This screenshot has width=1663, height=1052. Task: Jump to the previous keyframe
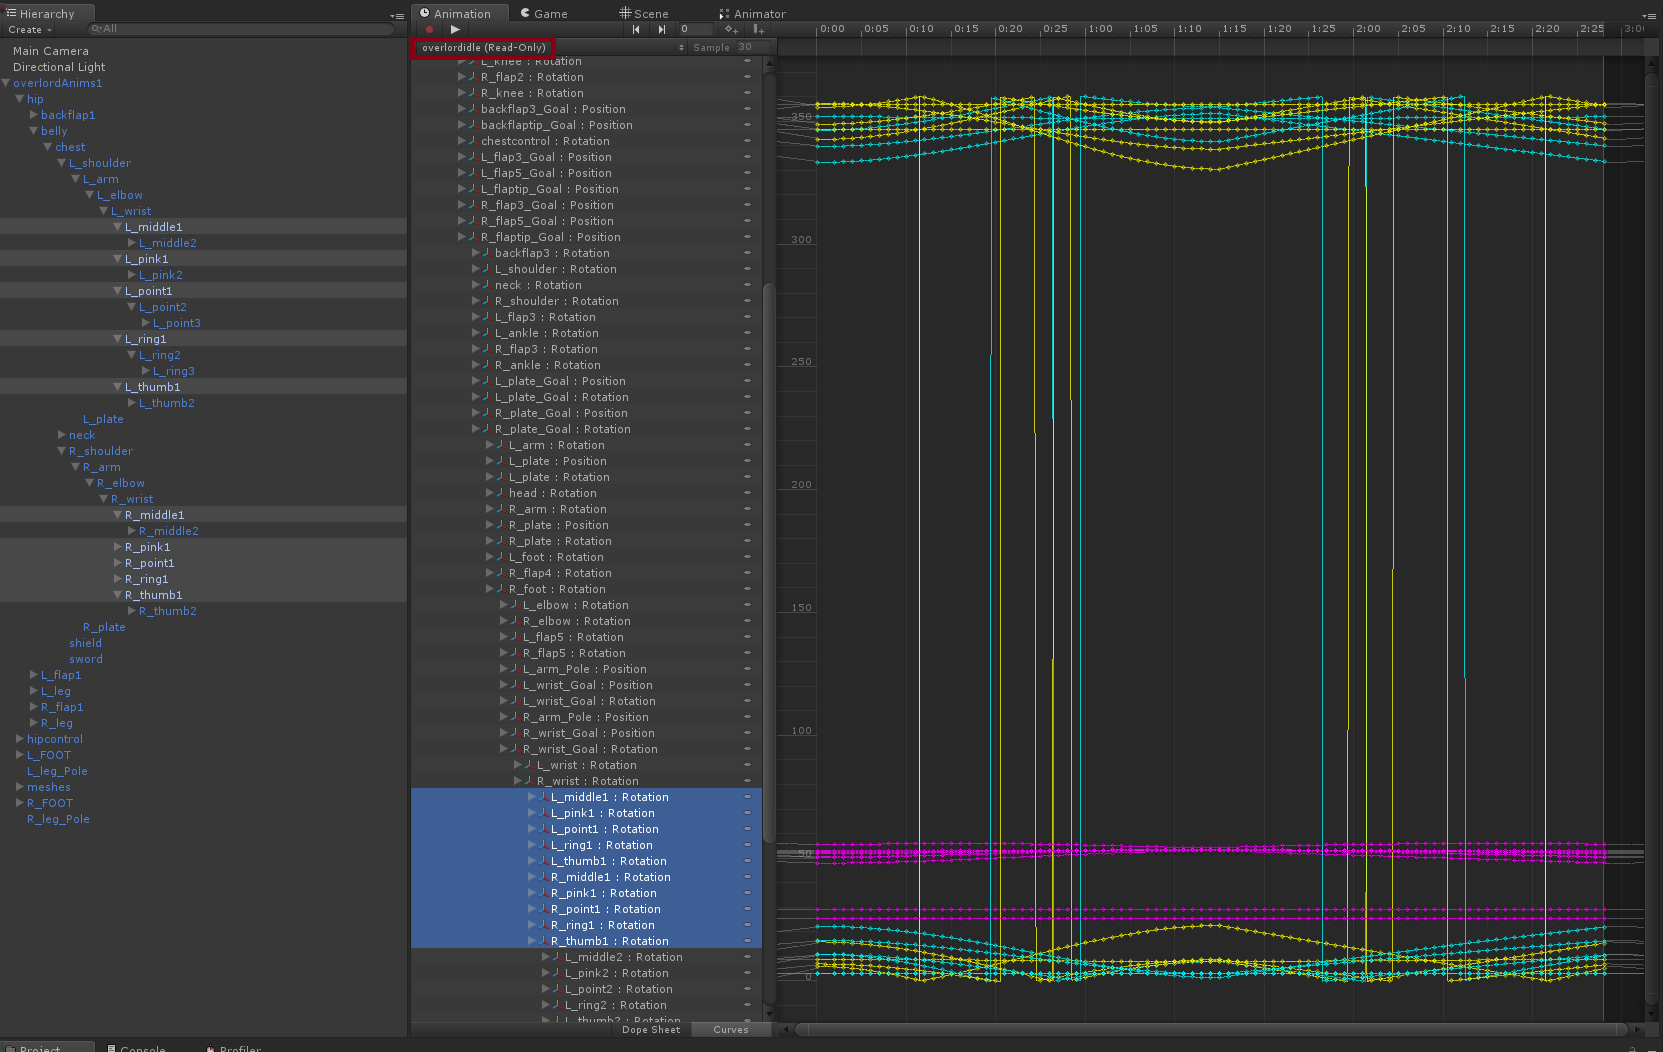[636, 29]
